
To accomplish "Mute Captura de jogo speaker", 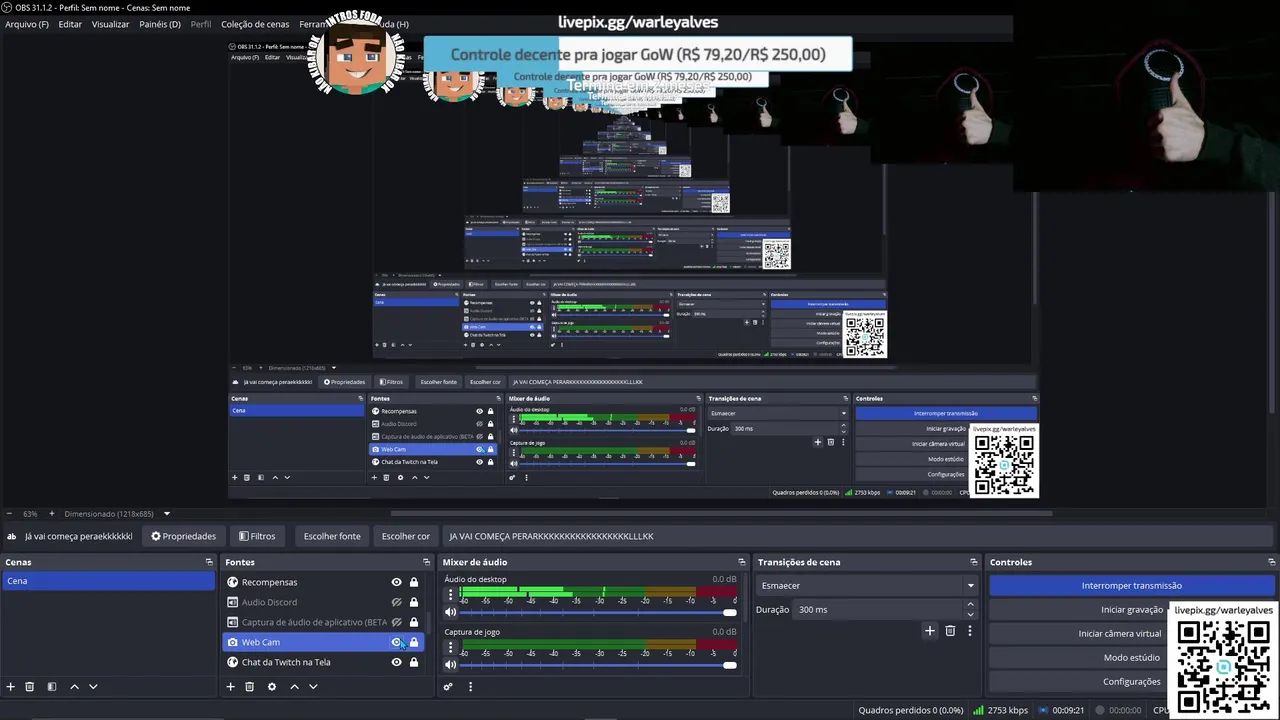I will [x=450, y=665].
